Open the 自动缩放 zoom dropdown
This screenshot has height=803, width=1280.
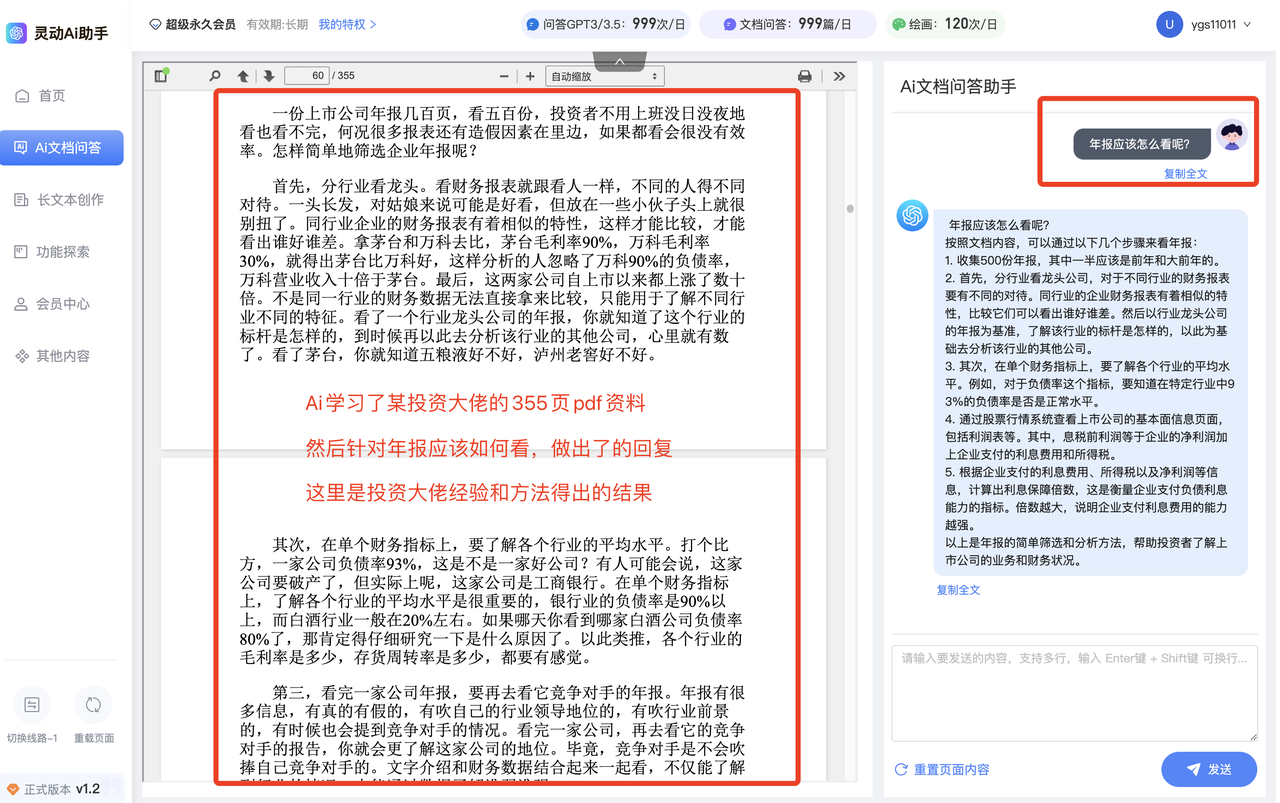pyautogui.click(x=604, y=76)
